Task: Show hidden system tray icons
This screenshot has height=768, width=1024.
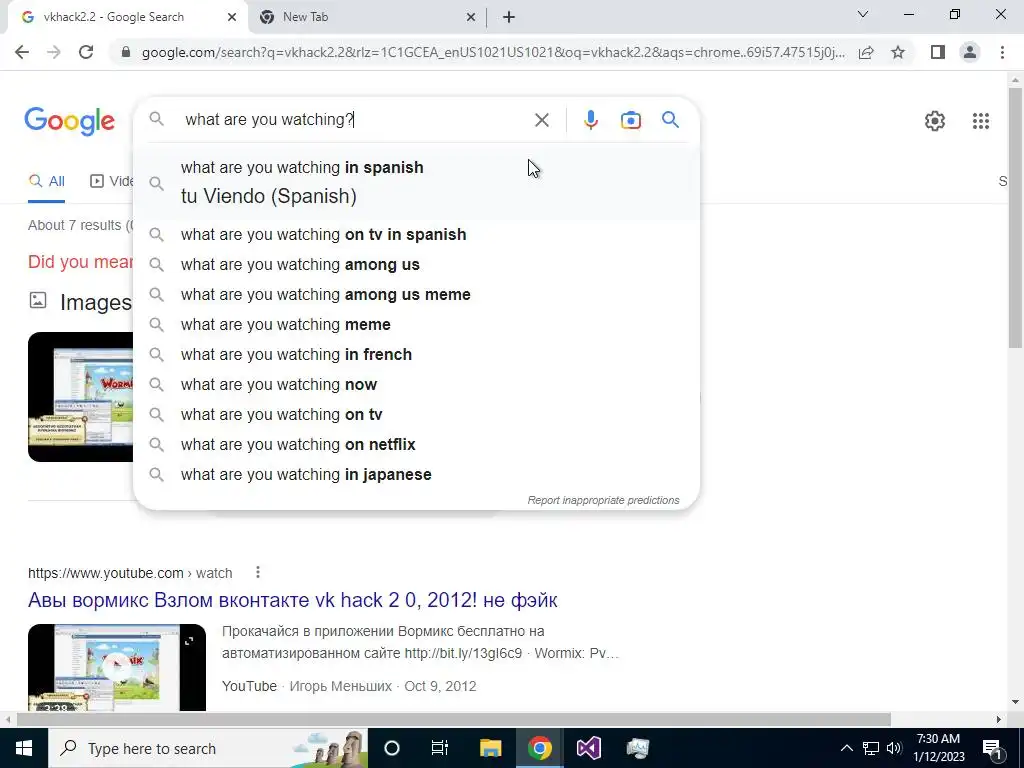Action: click(x=846, y=748)
